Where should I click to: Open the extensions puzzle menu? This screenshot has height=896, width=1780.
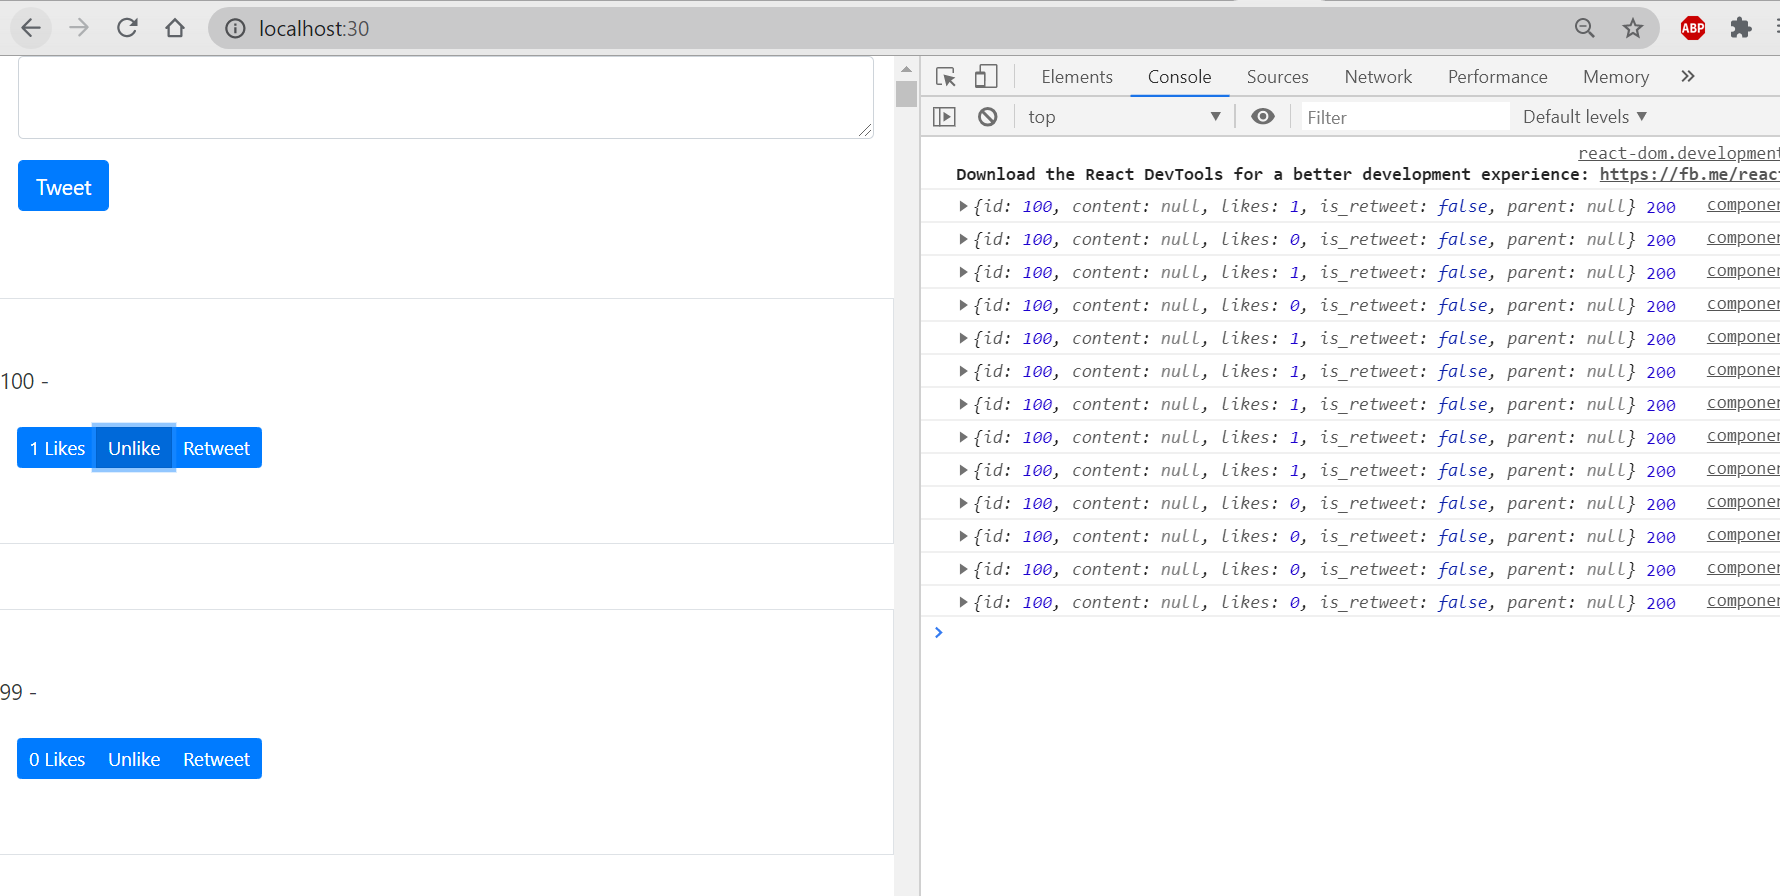pos(1741,28)
